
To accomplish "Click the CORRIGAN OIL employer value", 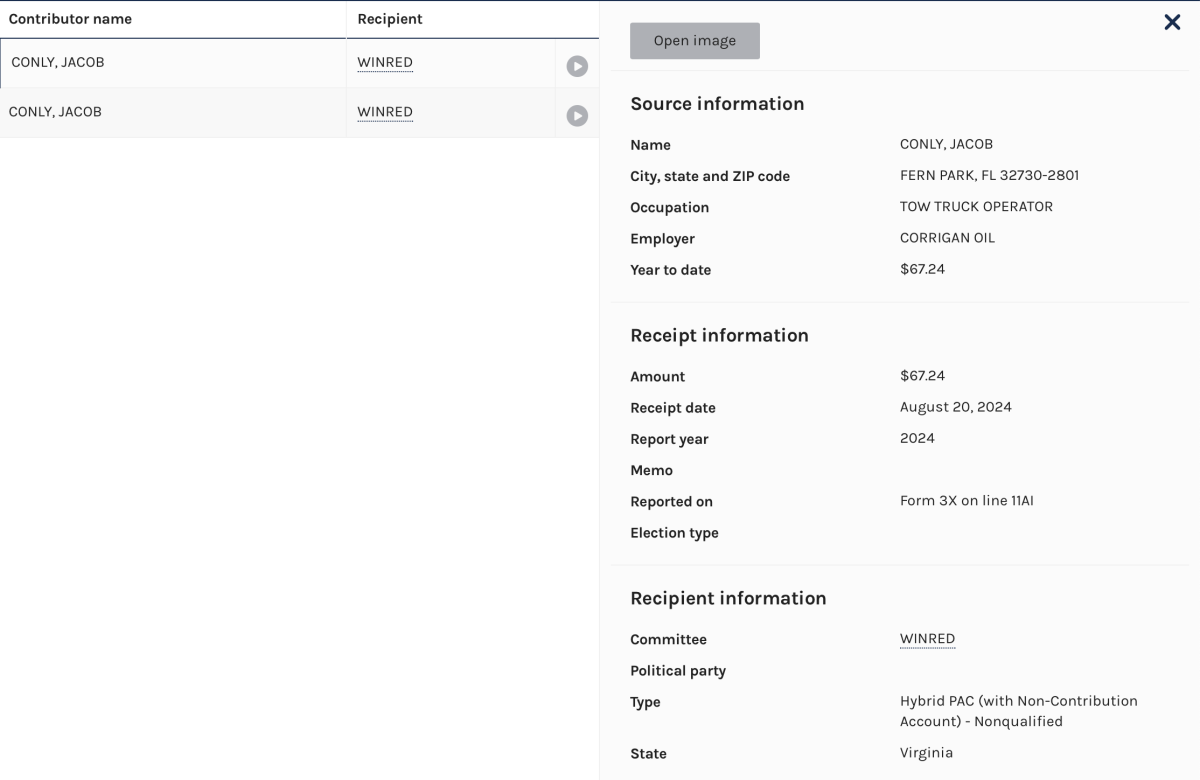I will click(947, 238).
